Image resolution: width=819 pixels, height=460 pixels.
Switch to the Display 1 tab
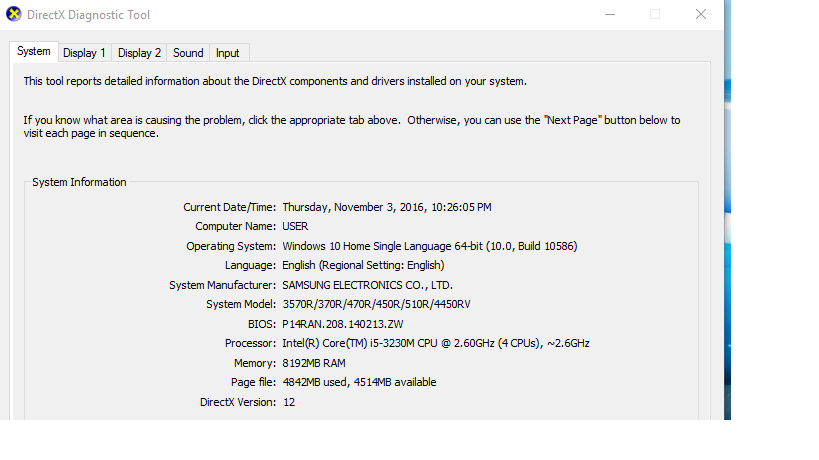pos(84,53)
